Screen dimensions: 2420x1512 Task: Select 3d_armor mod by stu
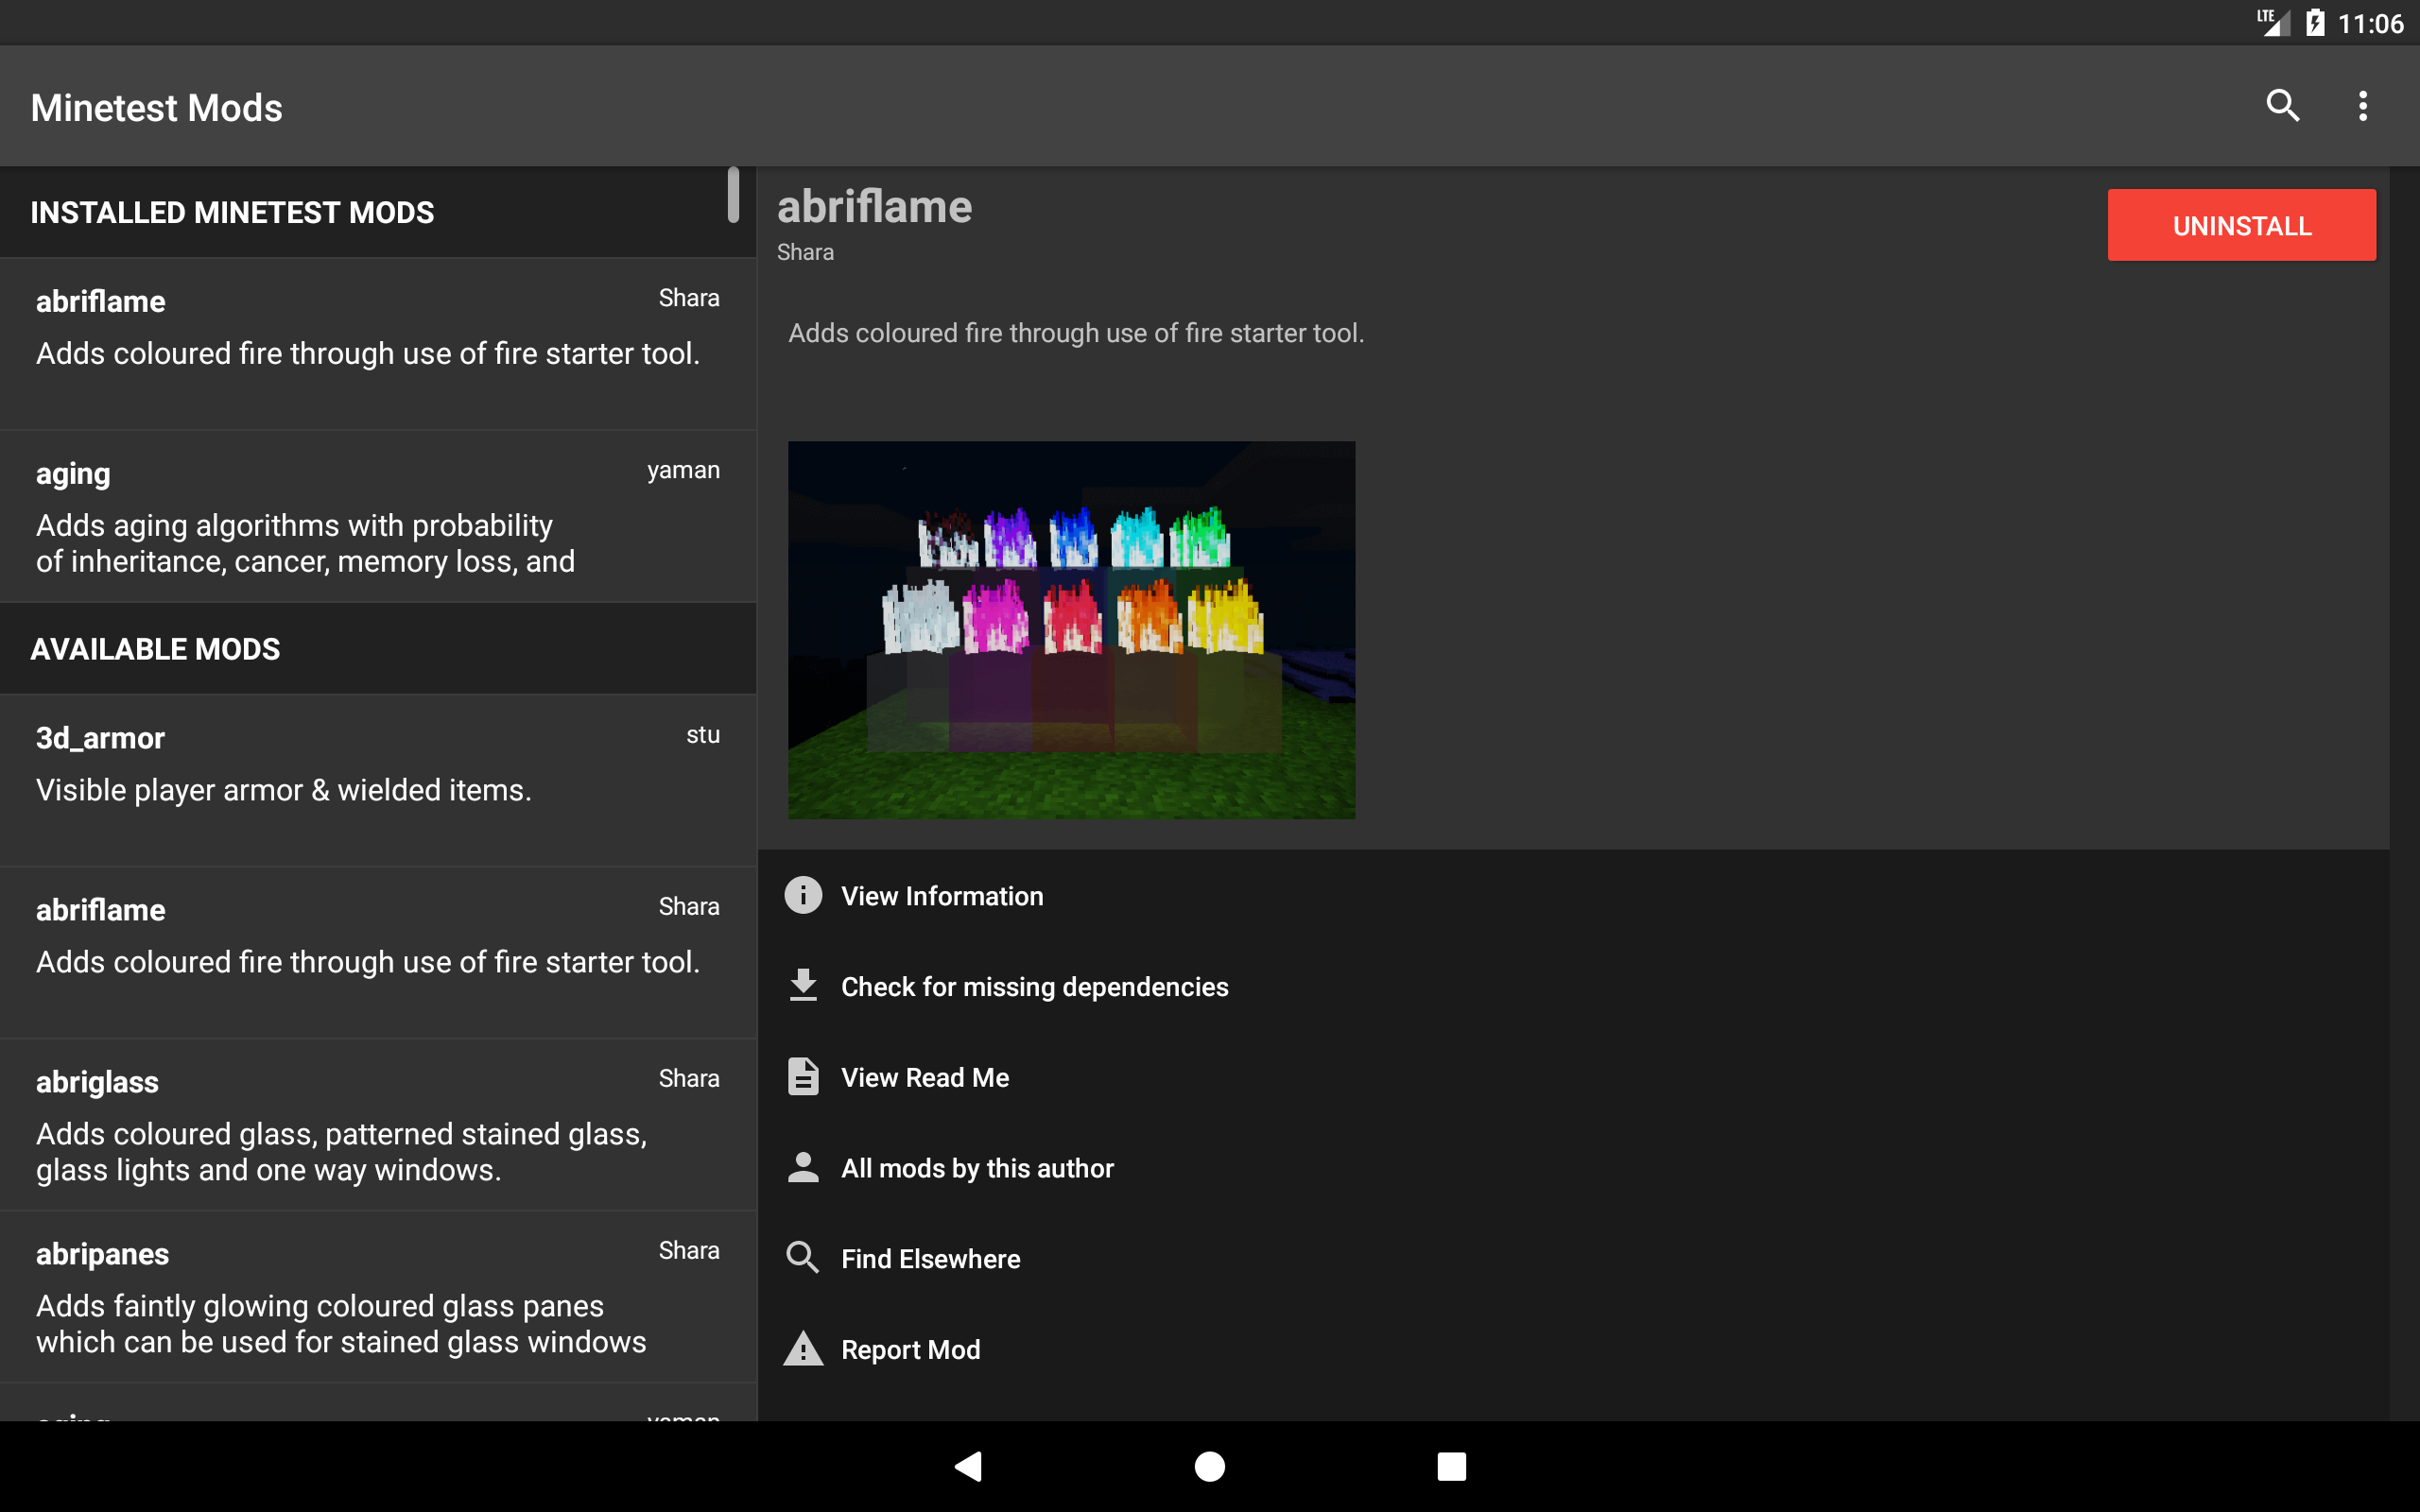(378, 780)
